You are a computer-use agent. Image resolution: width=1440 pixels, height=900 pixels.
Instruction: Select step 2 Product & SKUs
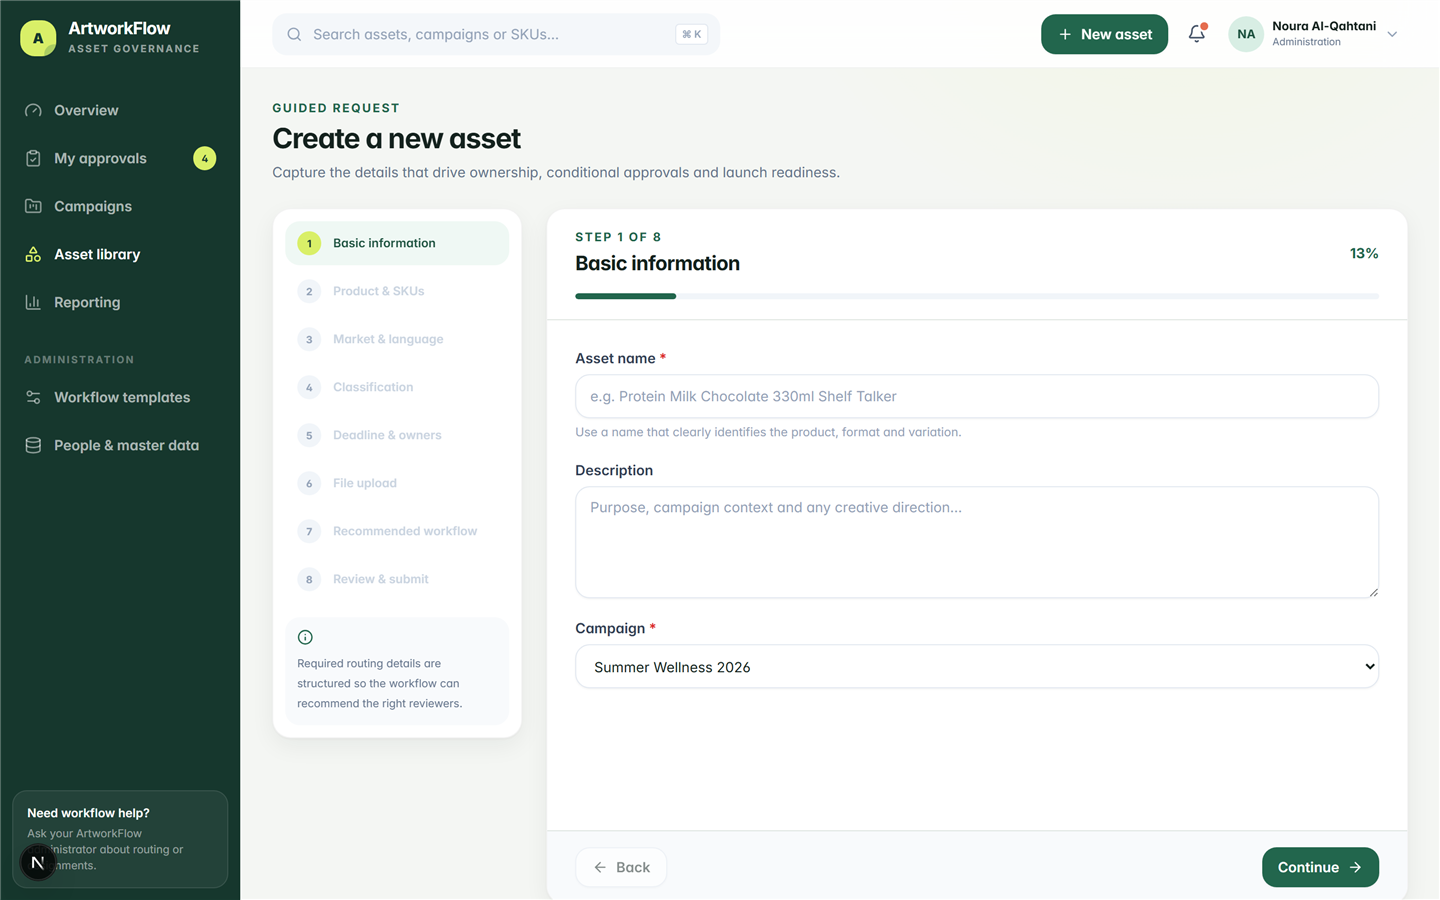coord(397,291)
